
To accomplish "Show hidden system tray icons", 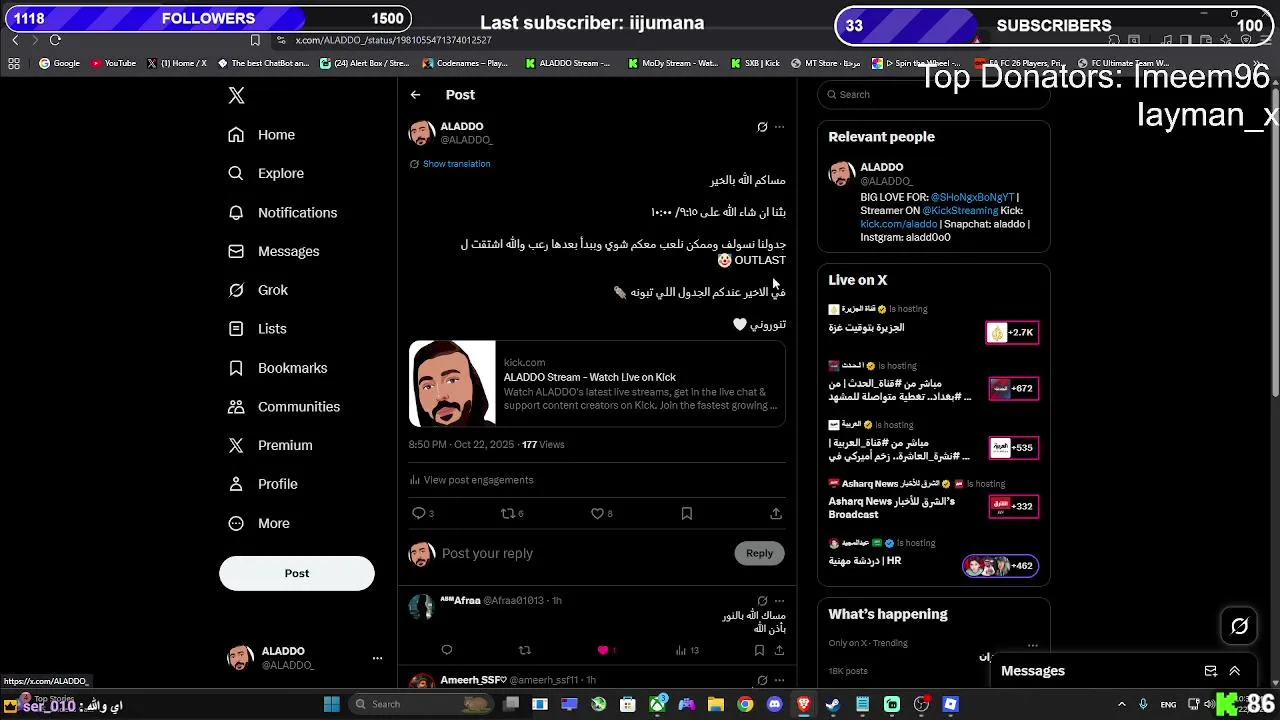I will point(1121,704).
